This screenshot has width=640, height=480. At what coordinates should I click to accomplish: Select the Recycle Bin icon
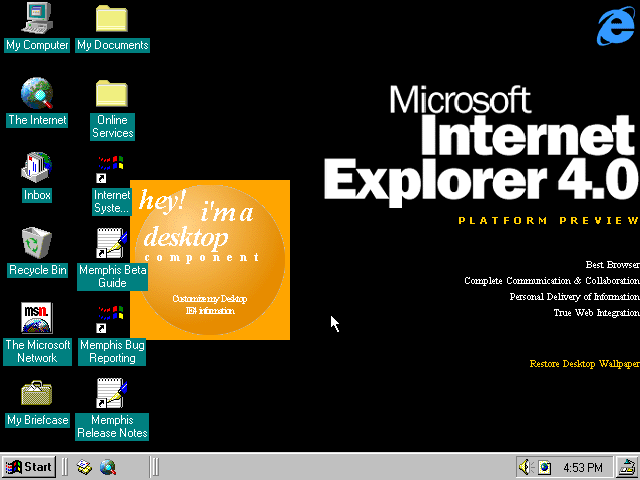37,243
